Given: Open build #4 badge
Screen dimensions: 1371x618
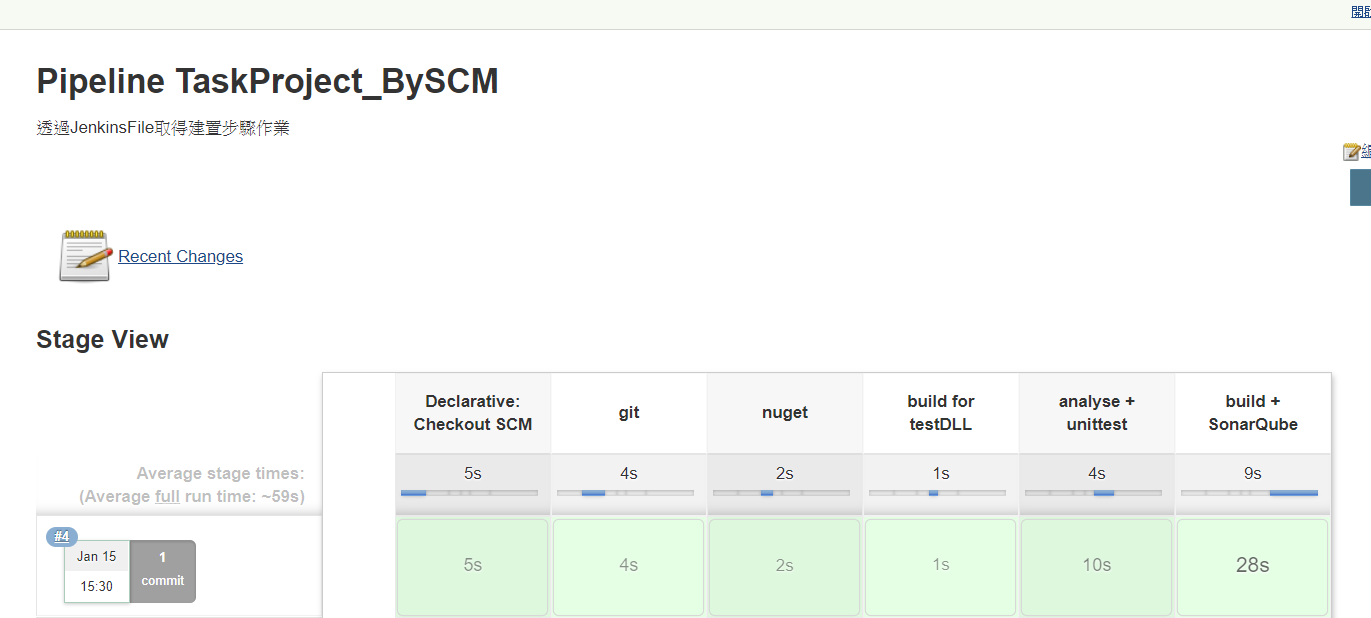Looking at the screenshot, I should [x=62, y=537].
